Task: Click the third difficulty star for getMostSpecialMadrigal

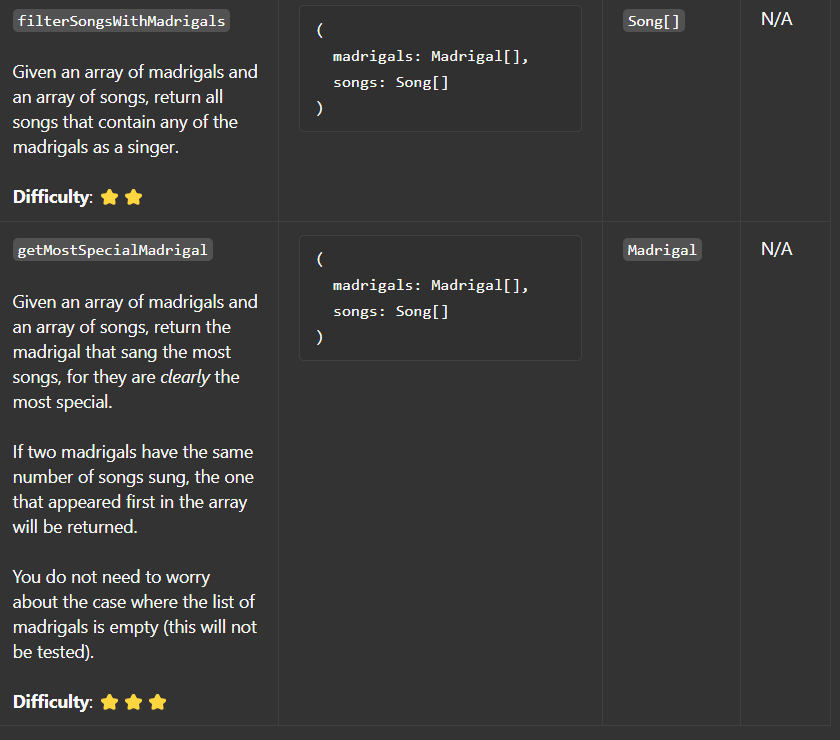Action: (157, 701)
